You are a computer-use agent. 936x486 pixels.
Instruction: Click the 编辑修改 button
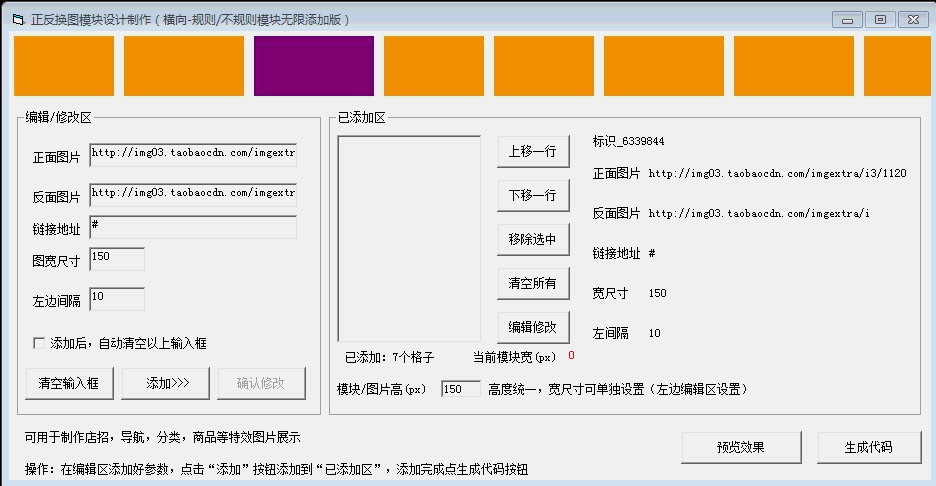point(533,327)
